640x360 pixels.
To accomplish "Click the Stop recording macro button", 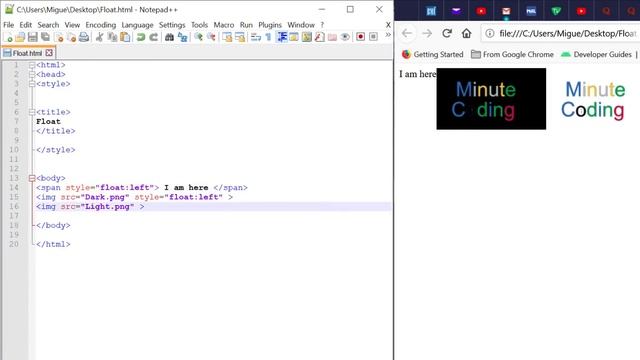I will click(373, 37).
